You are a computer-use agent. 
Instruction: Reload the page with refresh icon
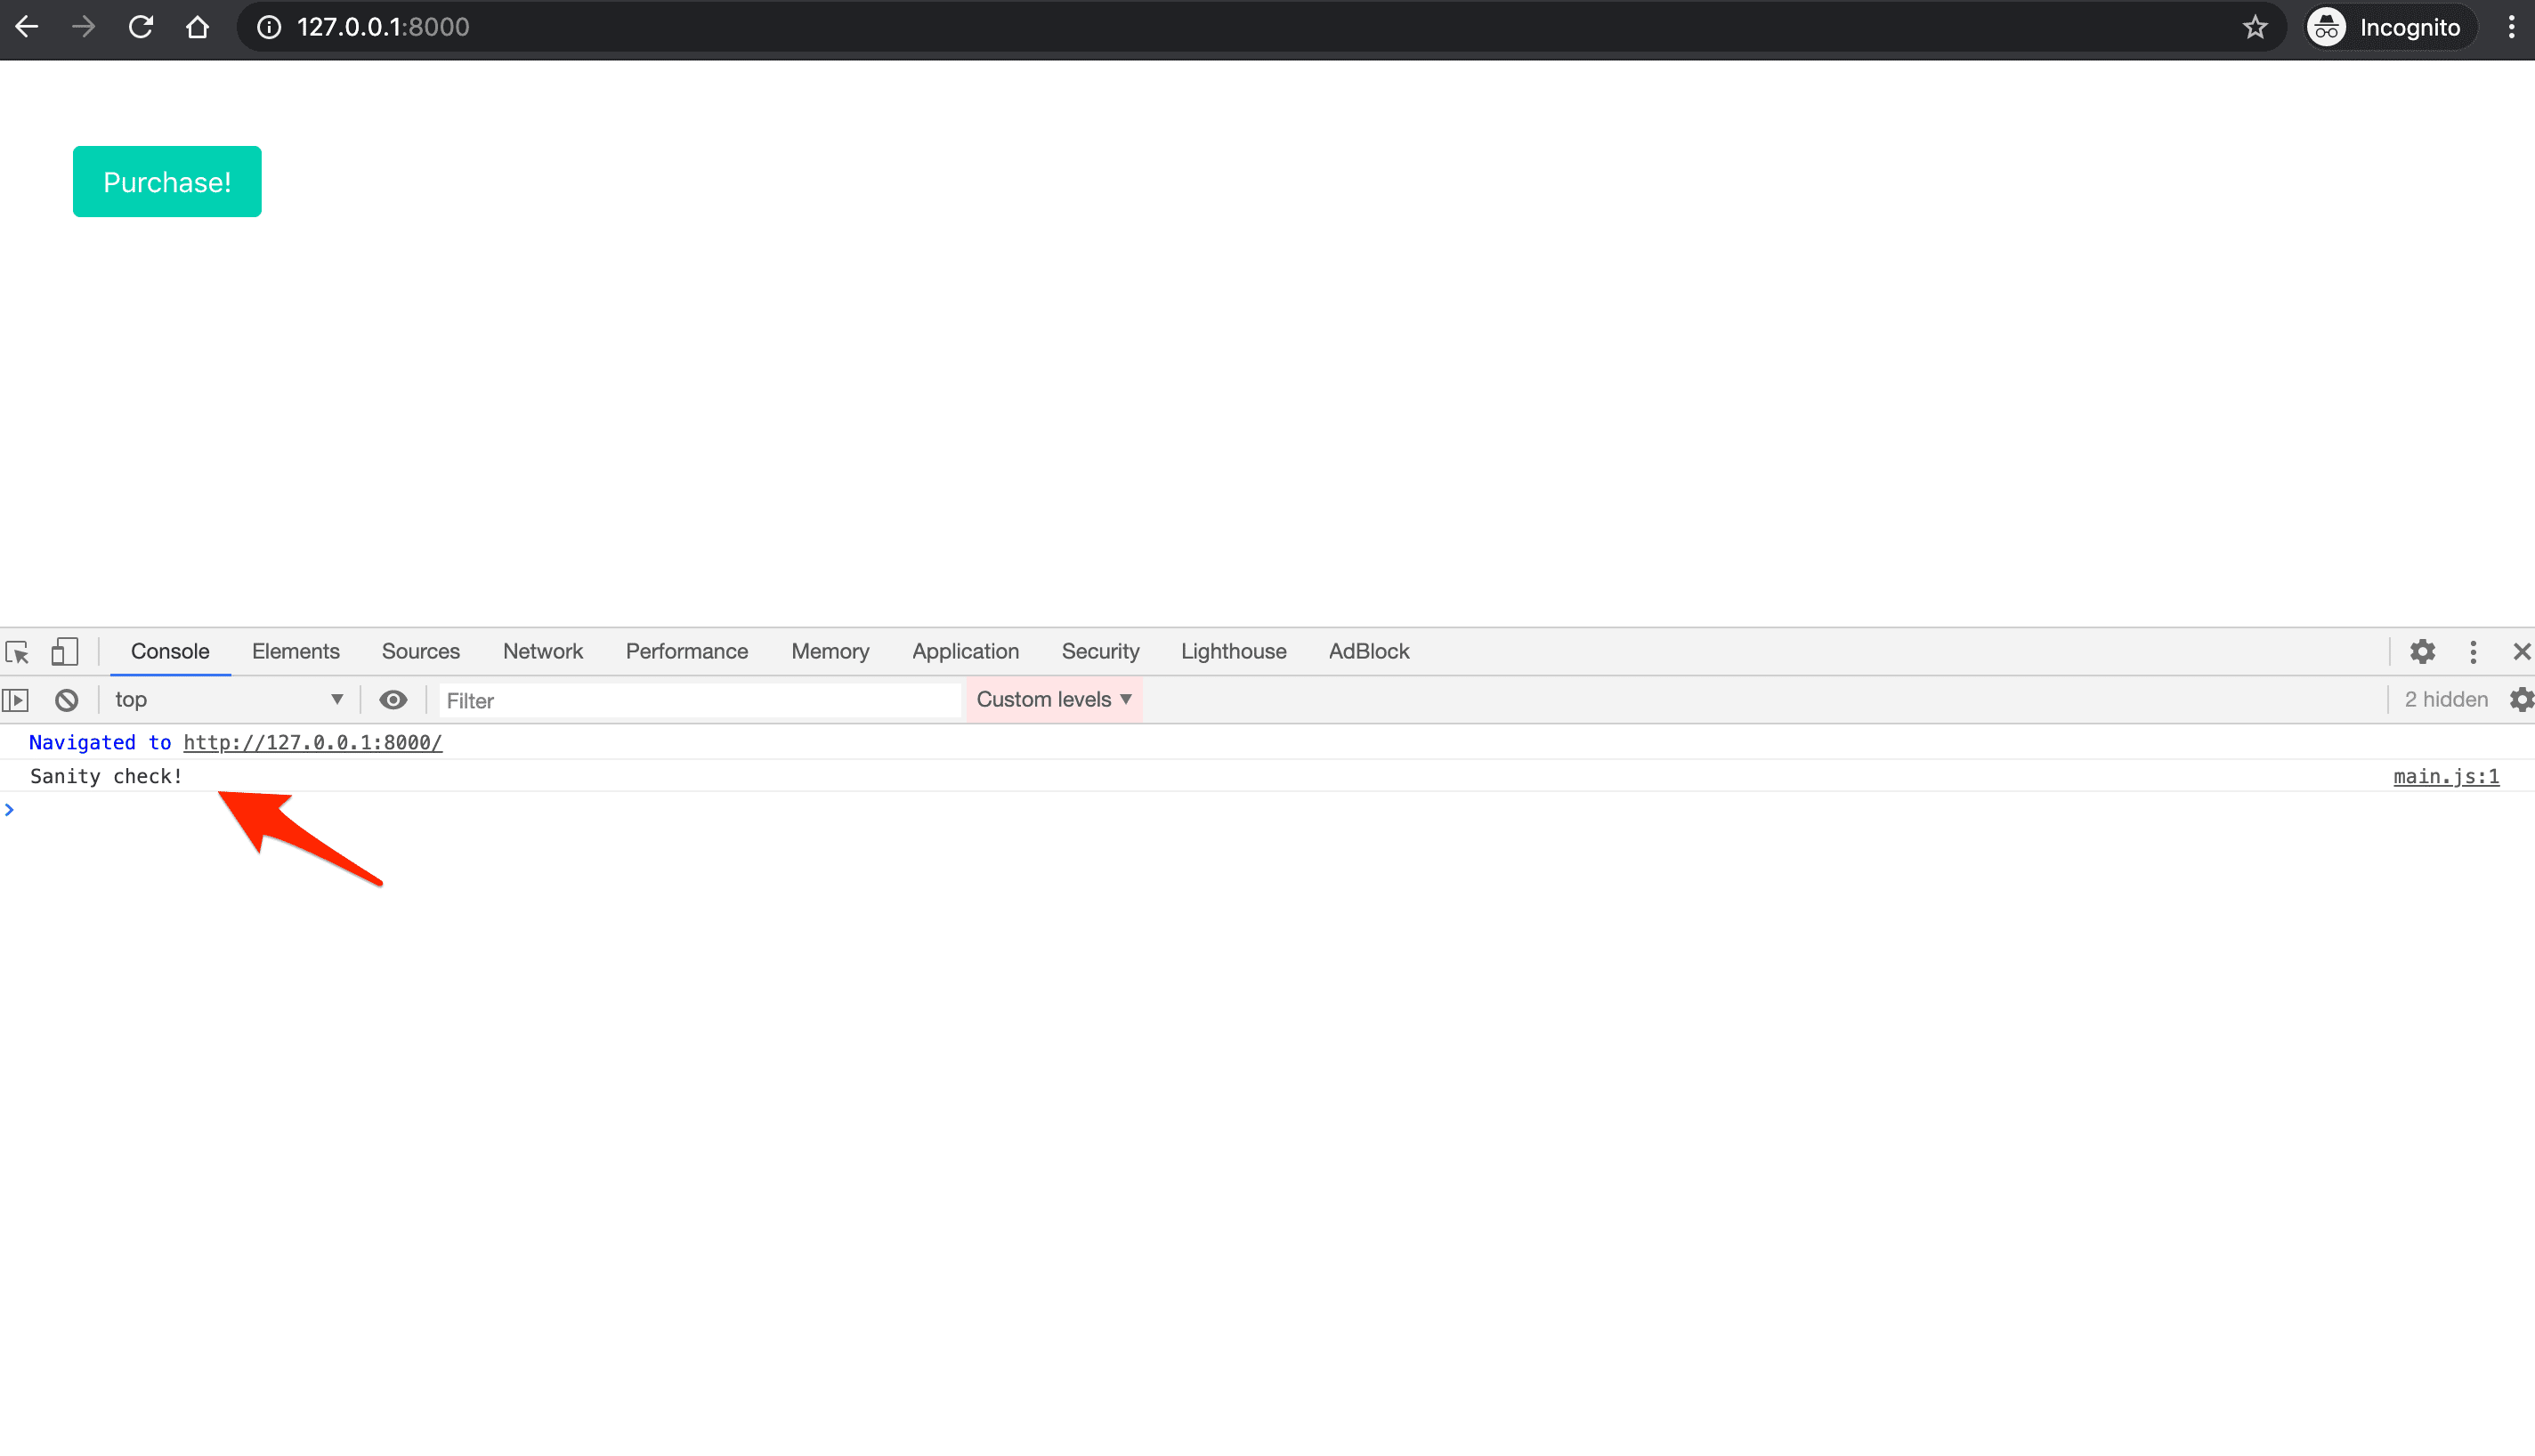141,27
